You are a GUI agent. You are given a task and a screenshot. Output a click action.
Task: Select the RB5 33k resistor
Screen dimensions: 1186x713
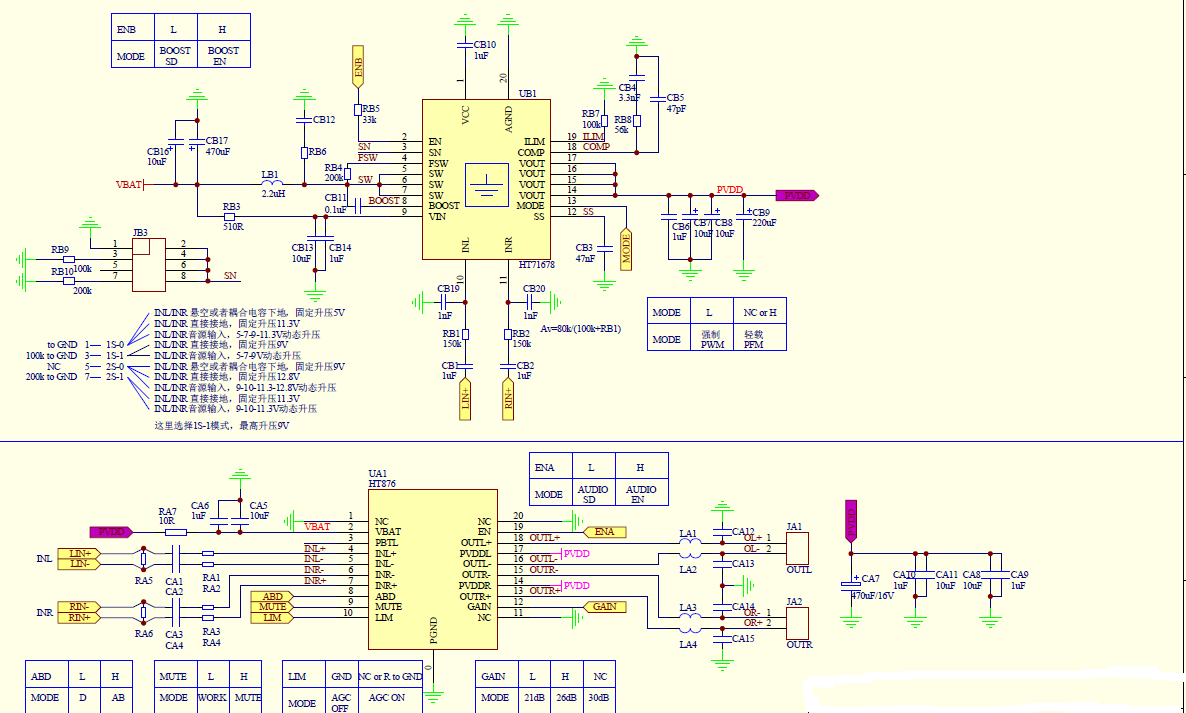pyautogui.click(x=358, y=109)
